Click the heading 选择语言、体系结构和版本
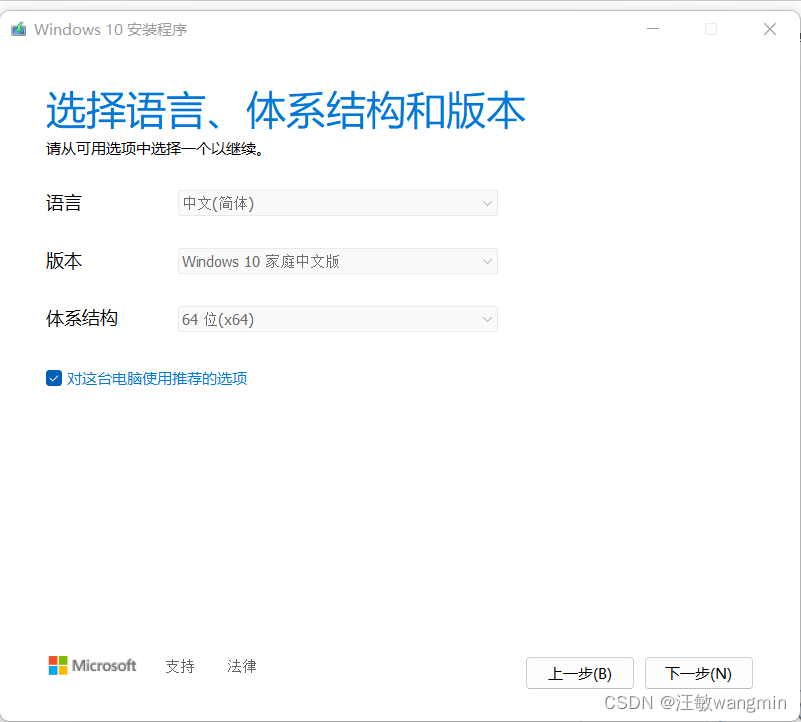 pos(286,110)
